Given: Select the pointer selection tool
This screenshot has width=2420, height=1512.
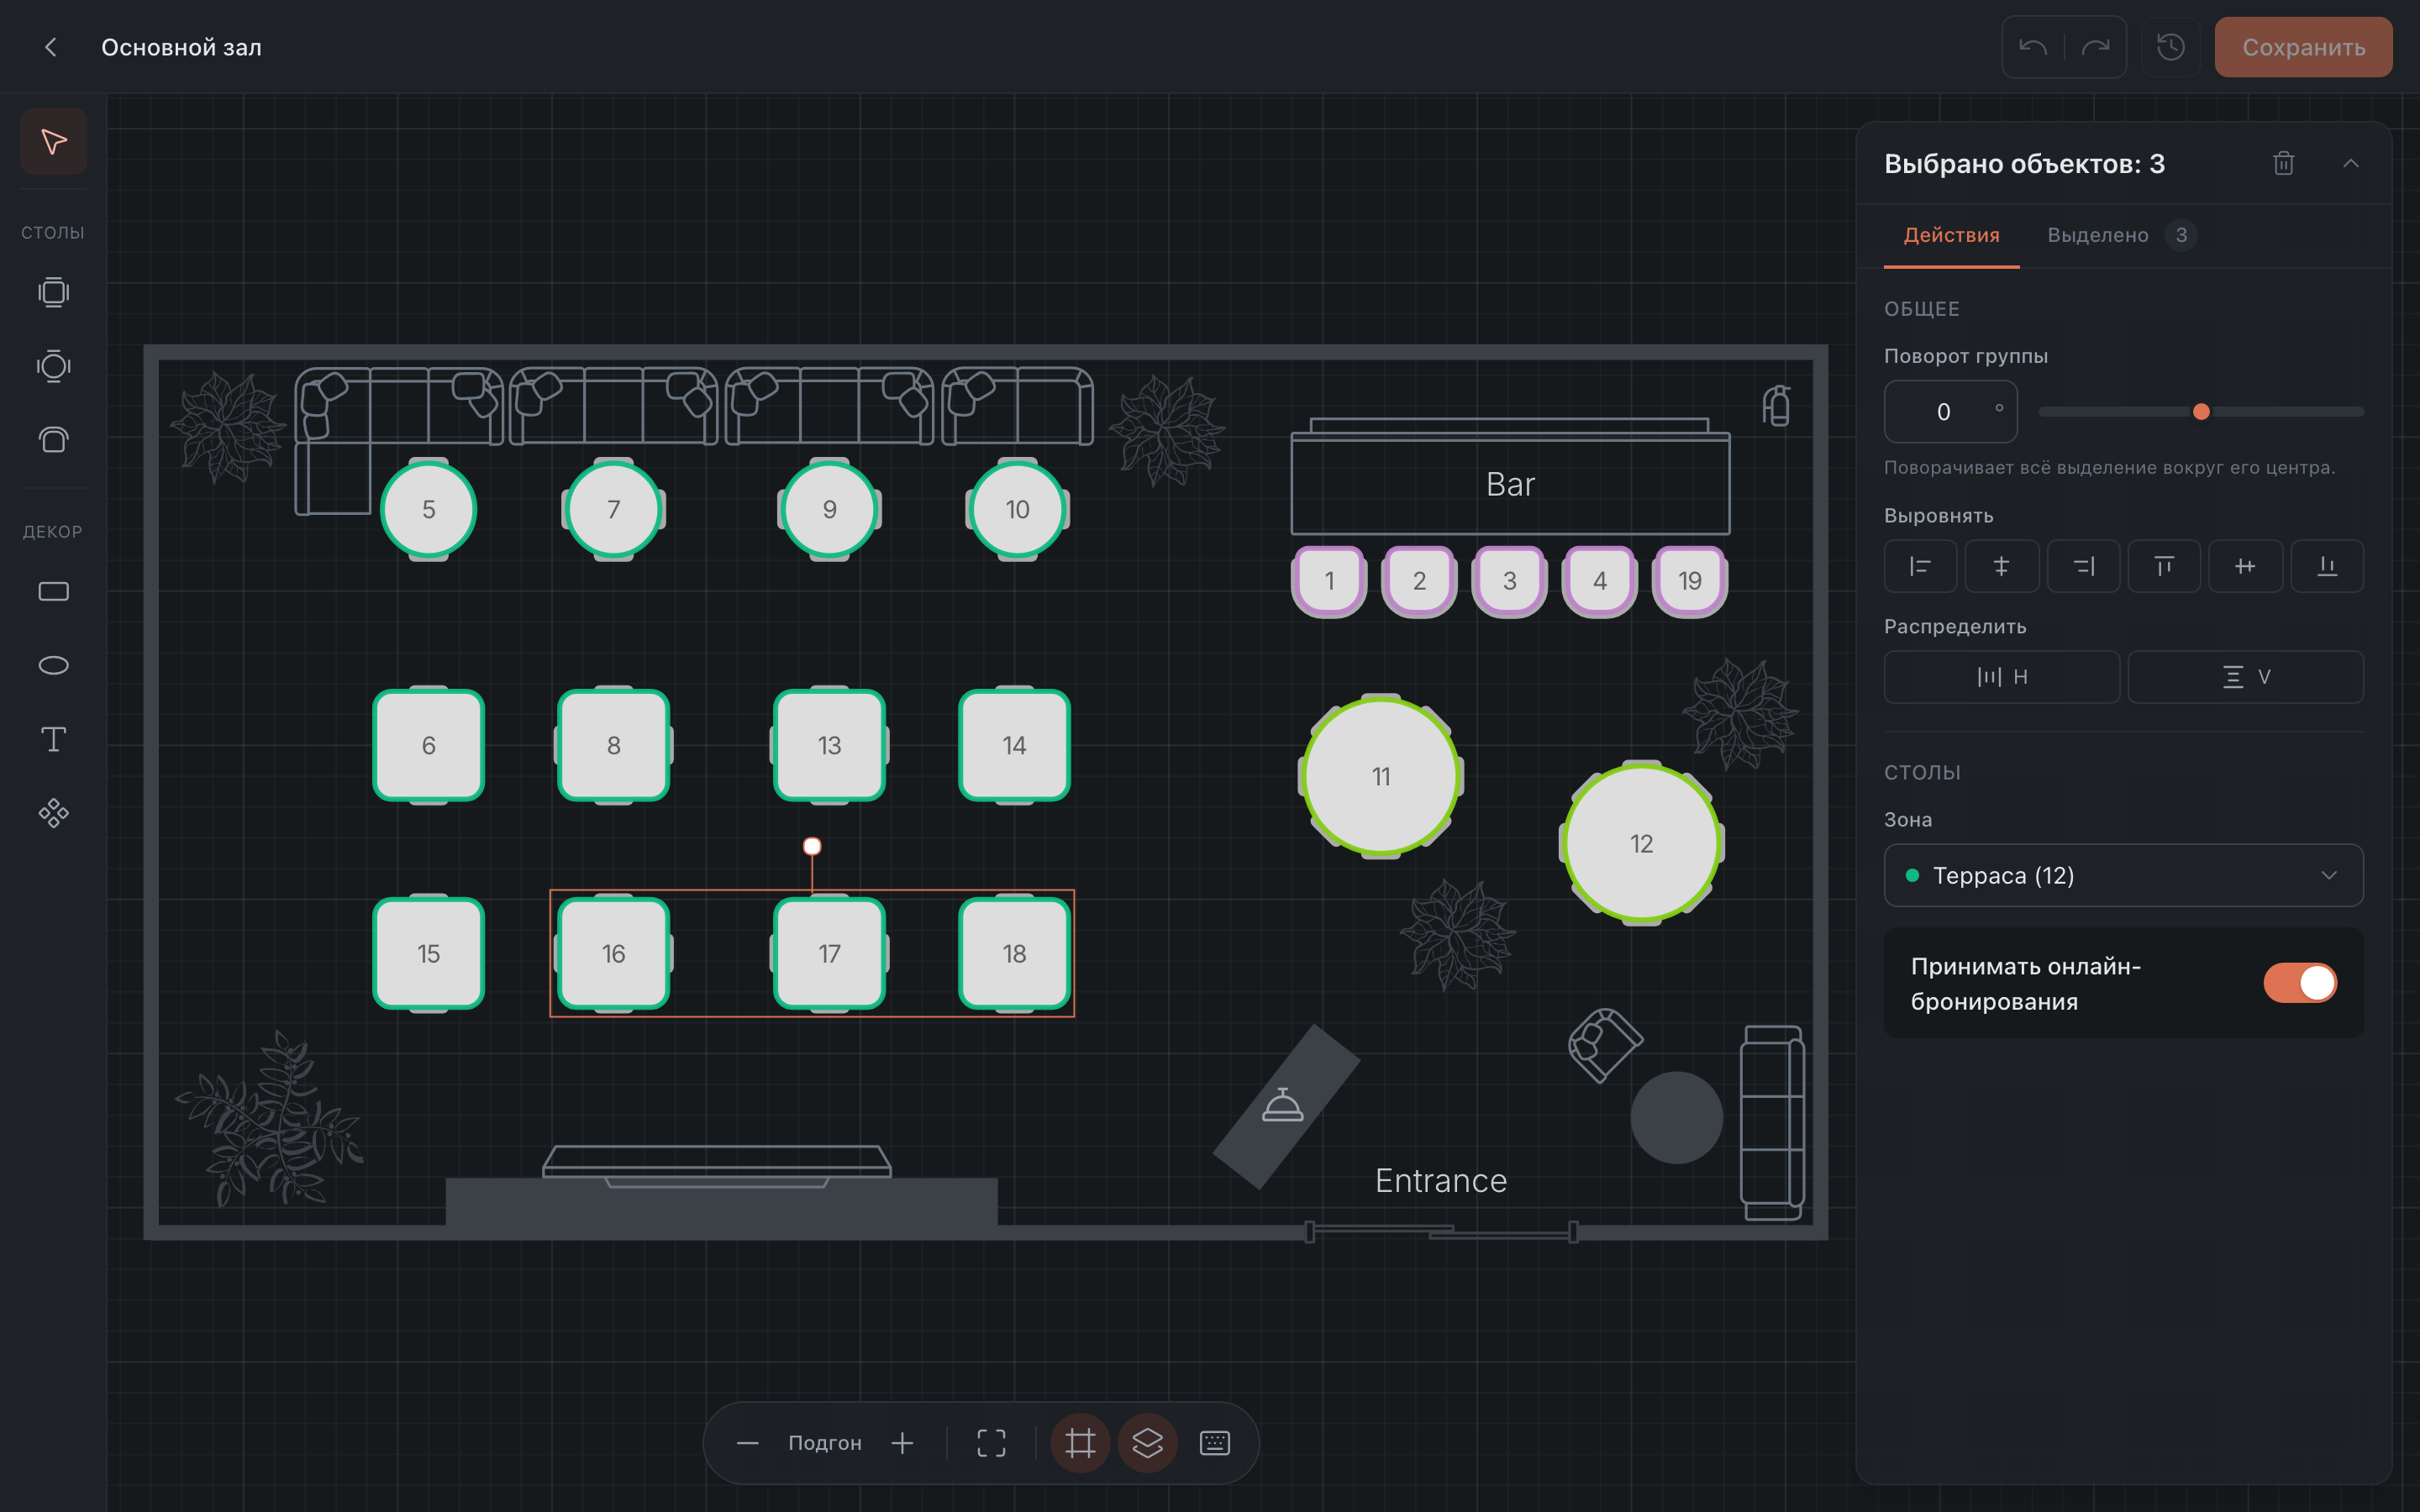Looking at the screenshot, I should (54, 141).
